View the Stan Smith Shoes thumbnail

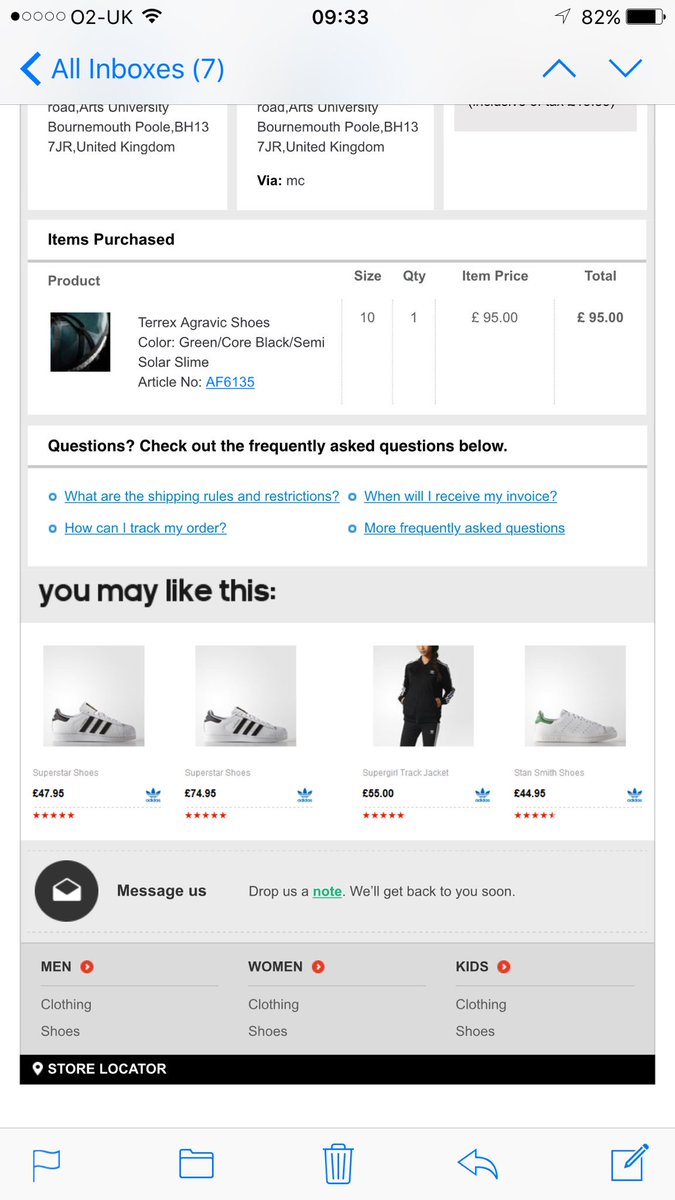tap(575, 695)
